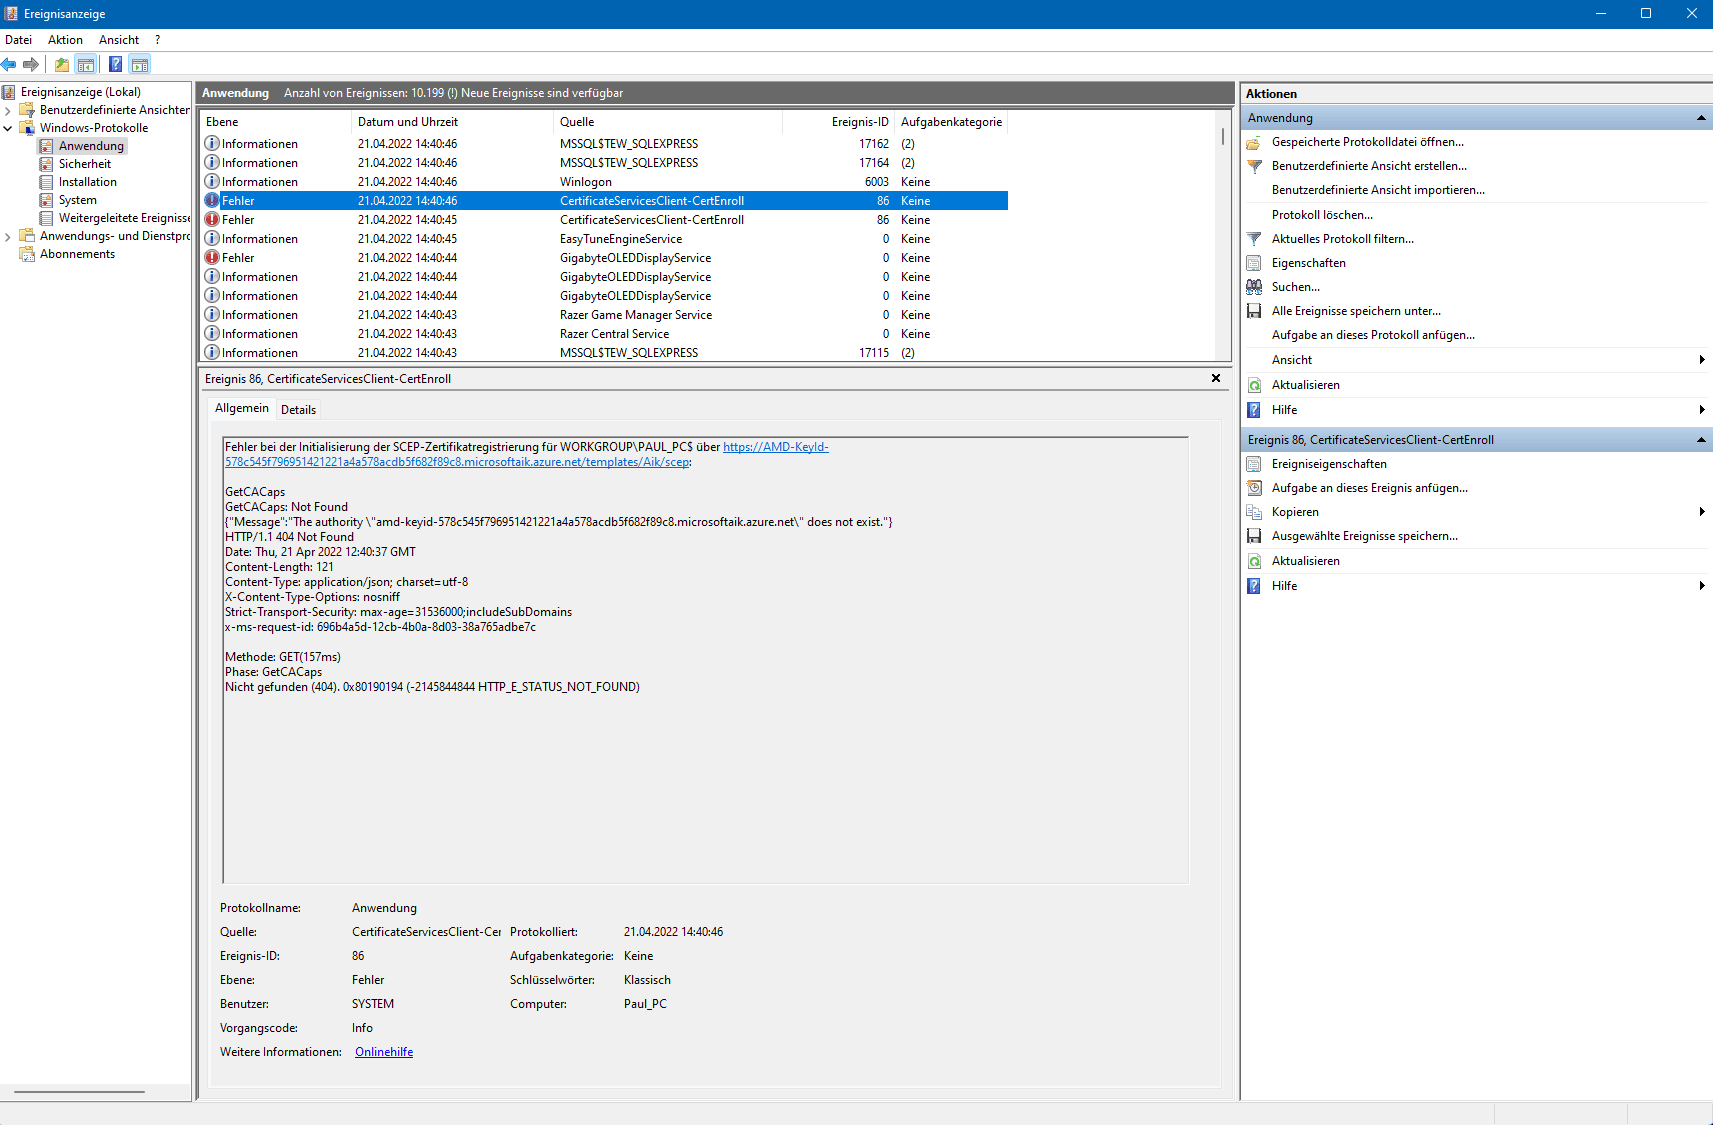The height and width of the screenshot is (1125, 1713).
Task: Click the Abonnements icon in the tree
Action: click(x=27, y=254)
